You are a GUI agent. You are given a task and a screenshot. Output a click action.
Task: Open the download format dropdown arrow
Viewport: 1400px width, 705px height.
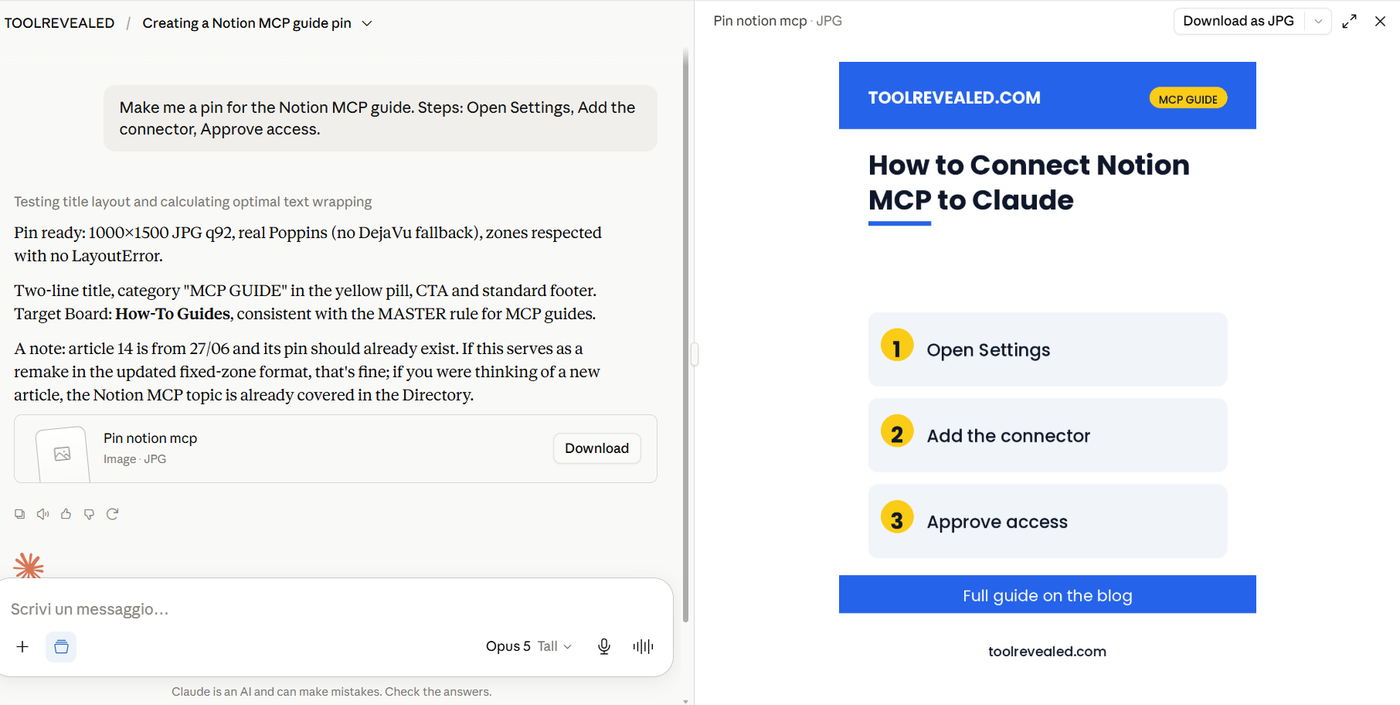point(1318,21)
